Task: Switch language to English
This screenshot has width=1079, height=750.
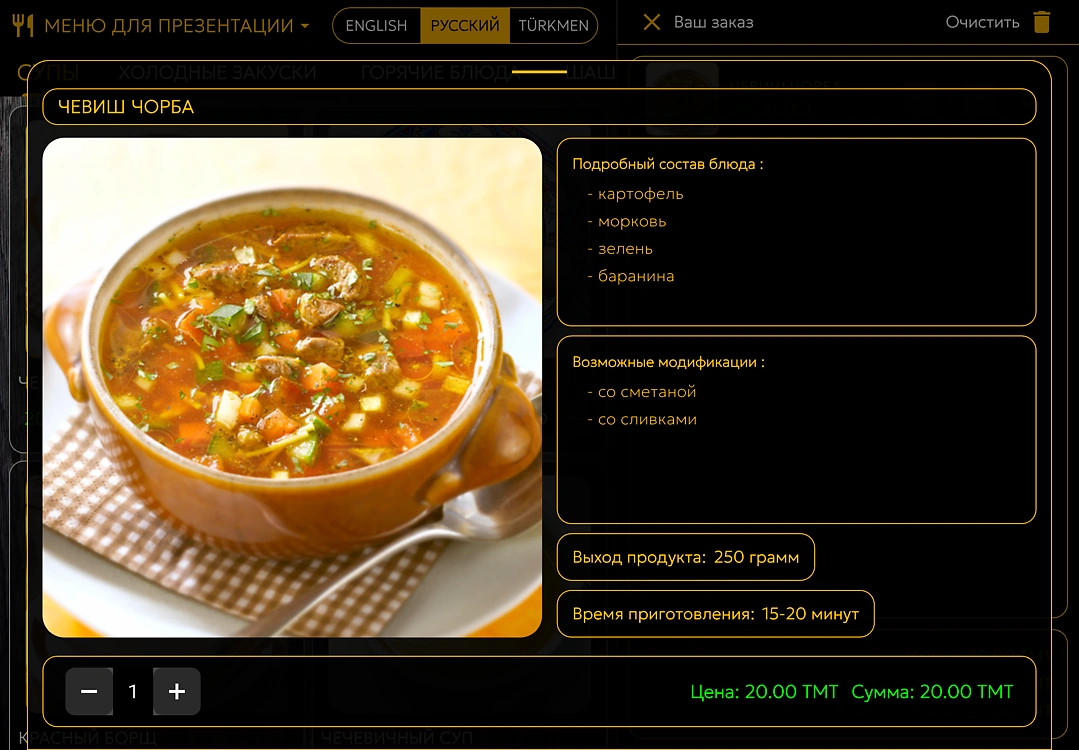Action: tap(376, 25)
